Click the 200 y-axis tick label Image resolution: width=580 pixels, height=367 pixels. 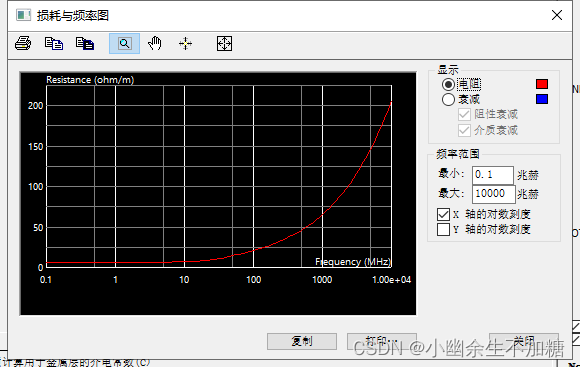pos(36,106)
